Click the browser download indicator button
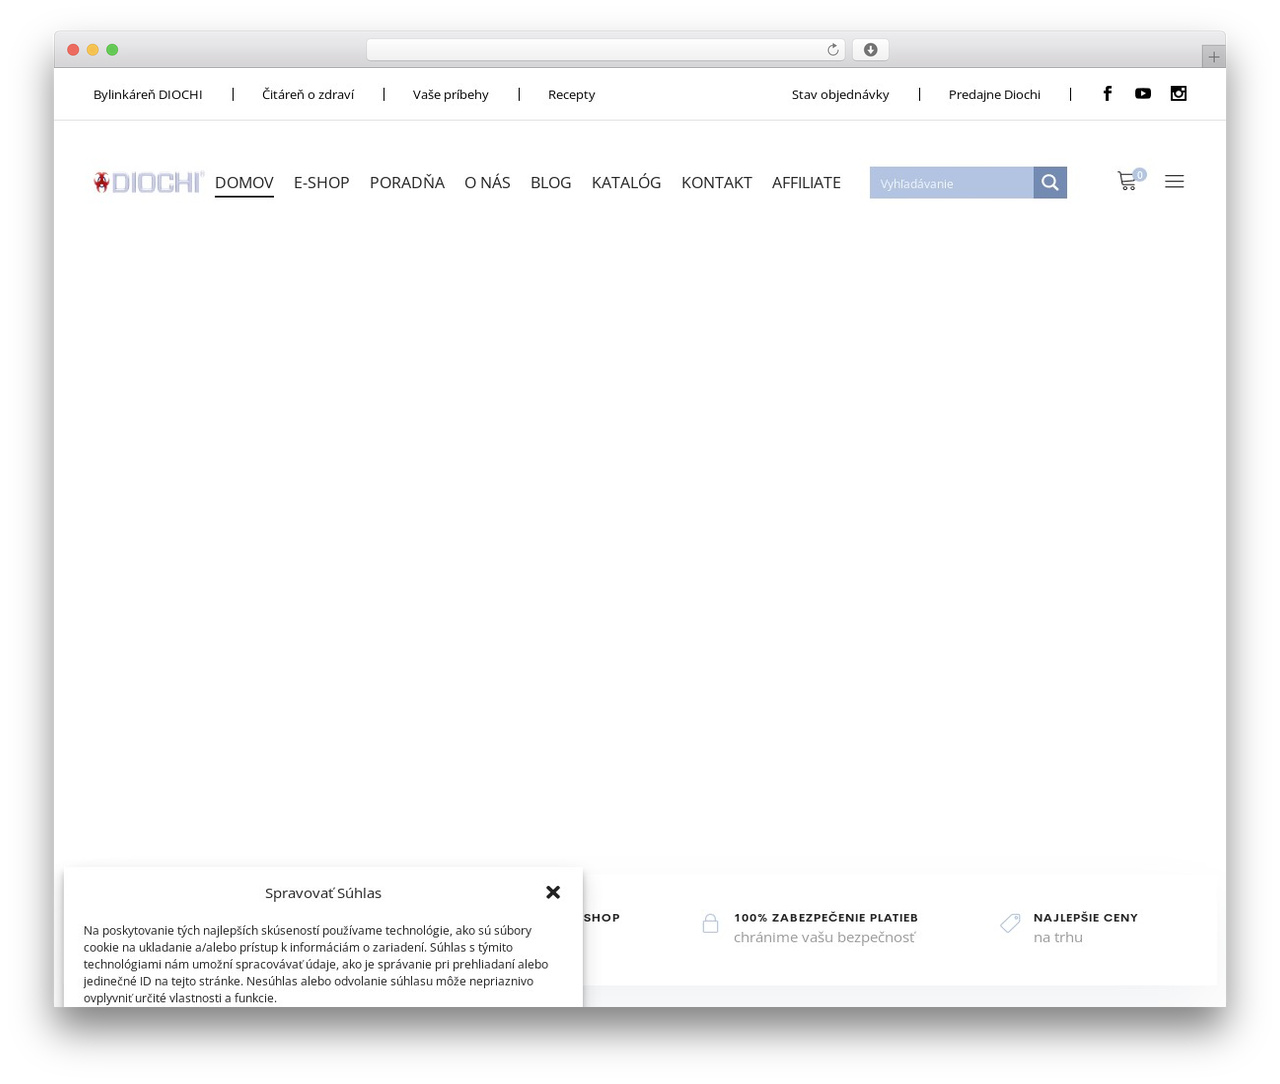 pos(871,50)
